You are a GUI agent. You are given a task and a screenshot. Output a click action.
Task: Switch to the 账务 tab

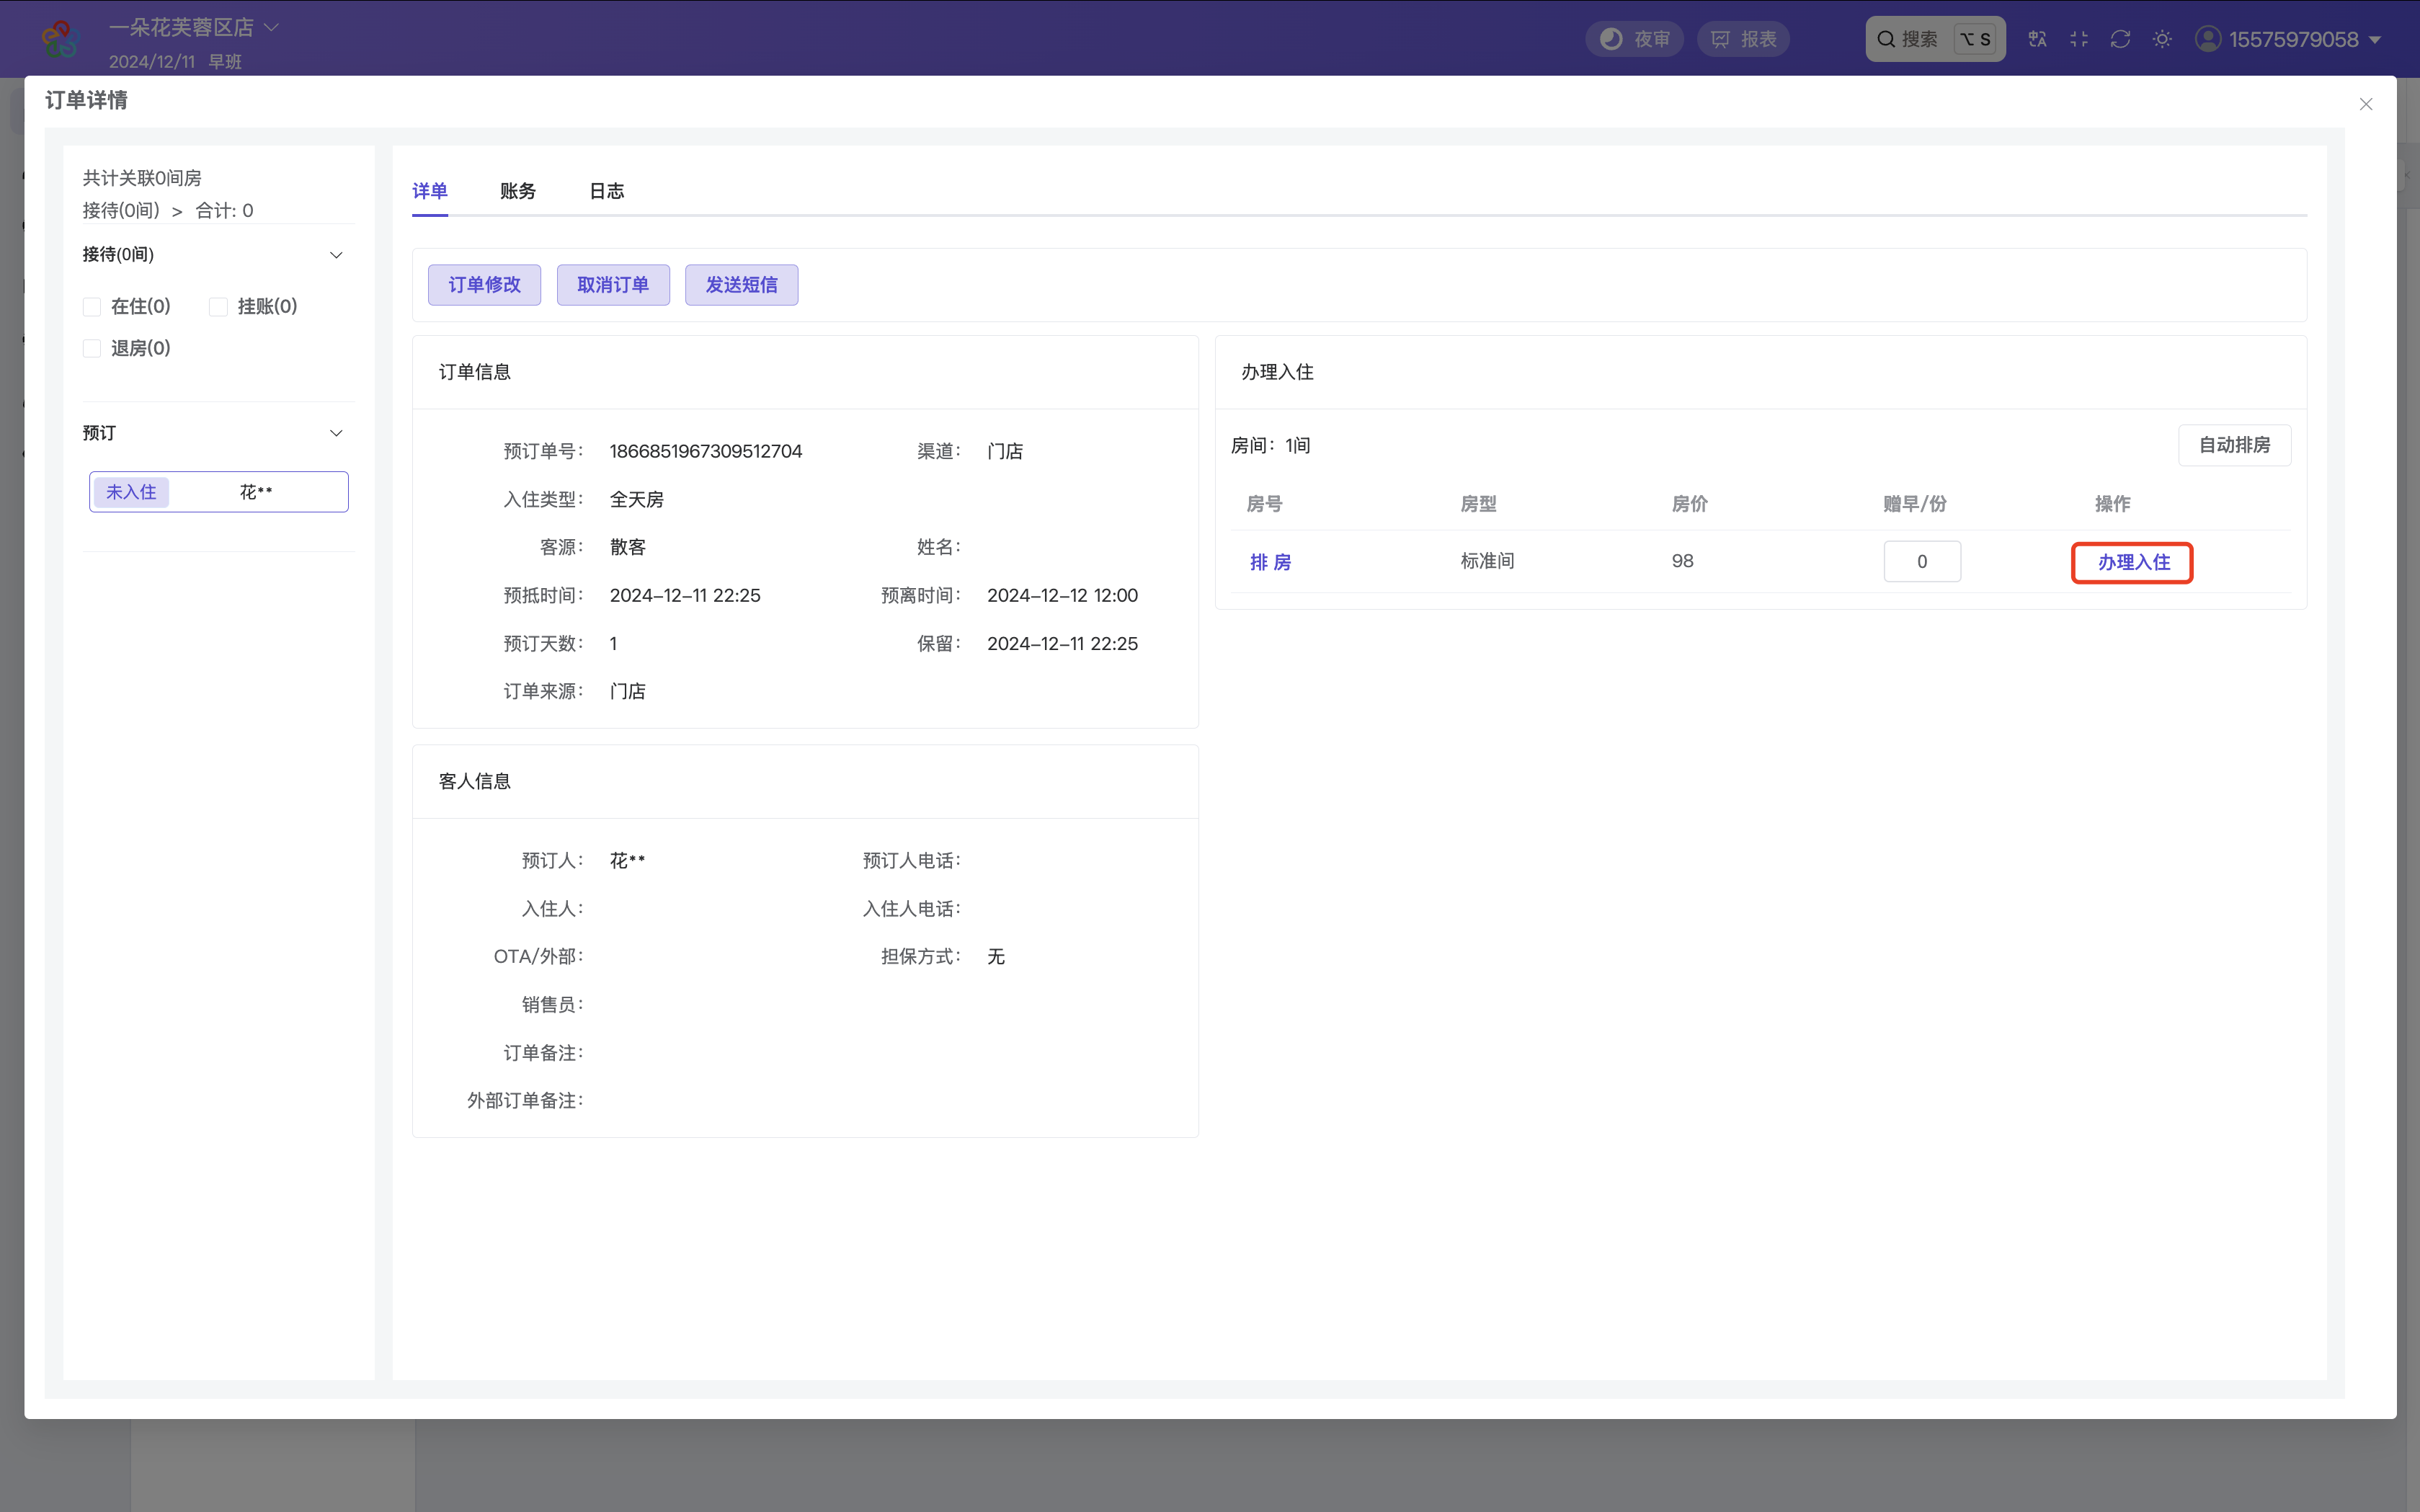click(518, 191)
